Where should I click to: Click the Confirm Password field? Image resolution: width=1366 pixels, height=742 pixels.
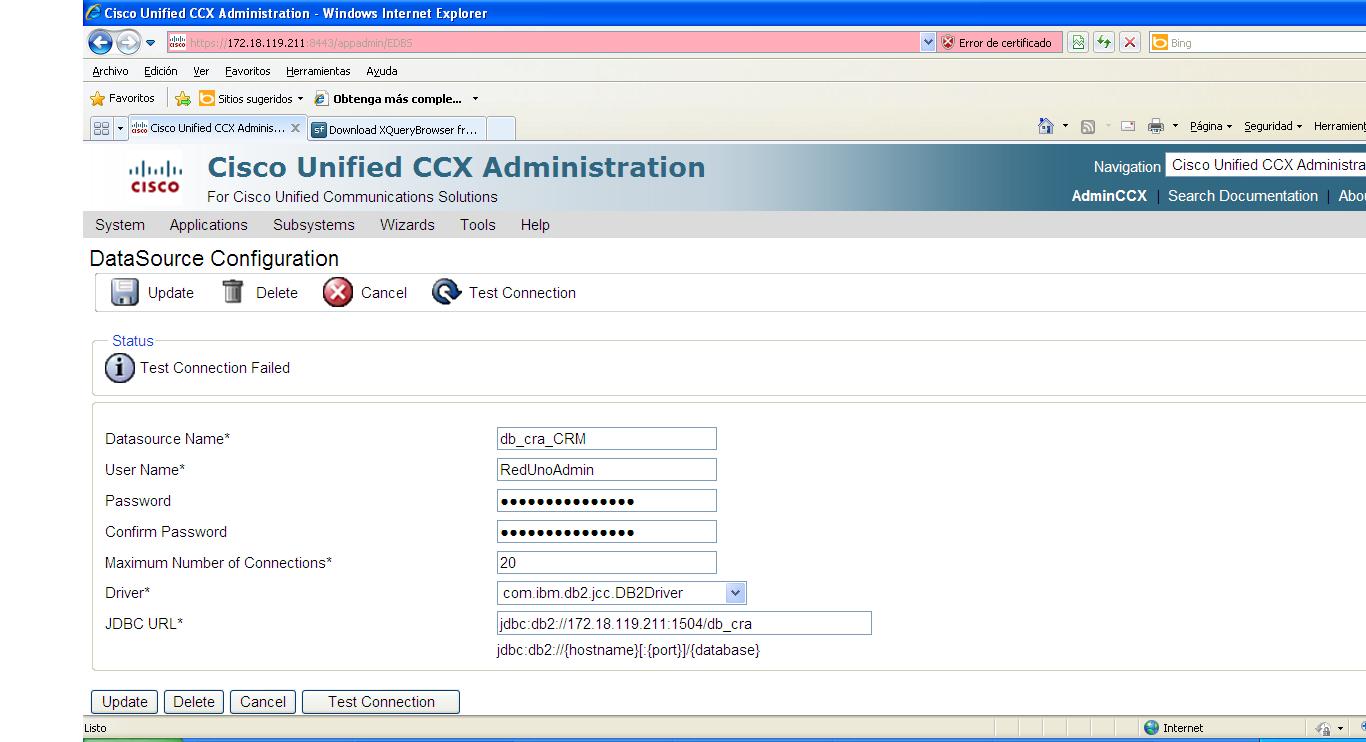(607, 532)
